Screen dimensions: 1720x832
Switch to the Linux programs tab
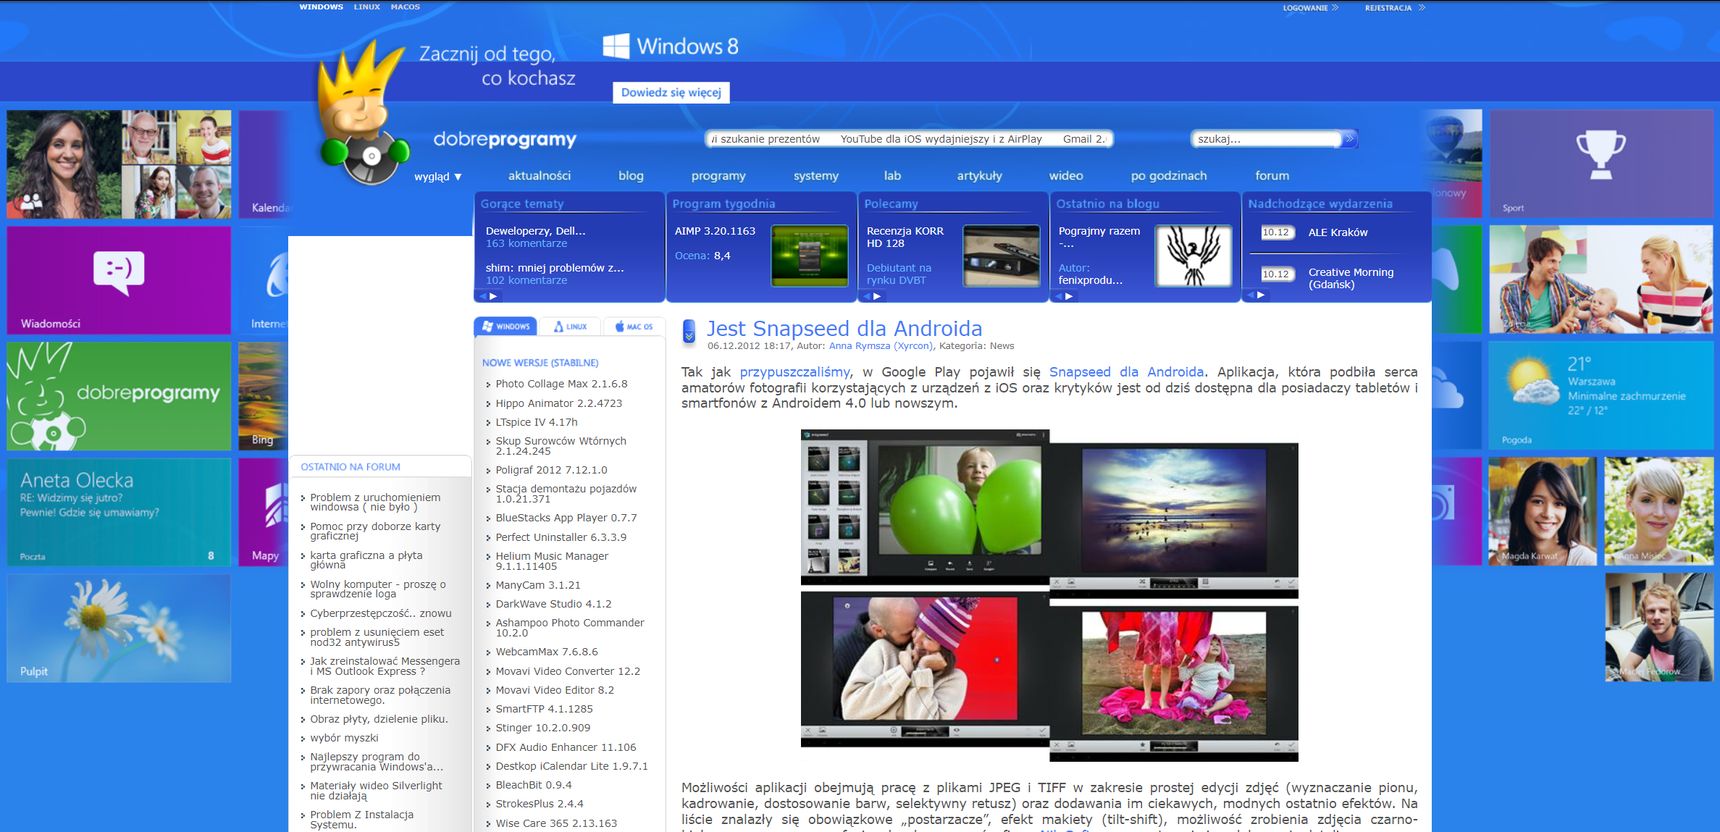click(571, 326)
